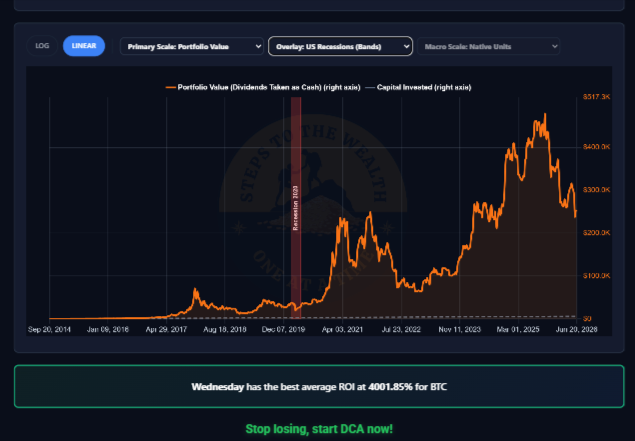635x441 pixels.
Task: Click the Mar 01, 2025 date label
Action: 518,330
